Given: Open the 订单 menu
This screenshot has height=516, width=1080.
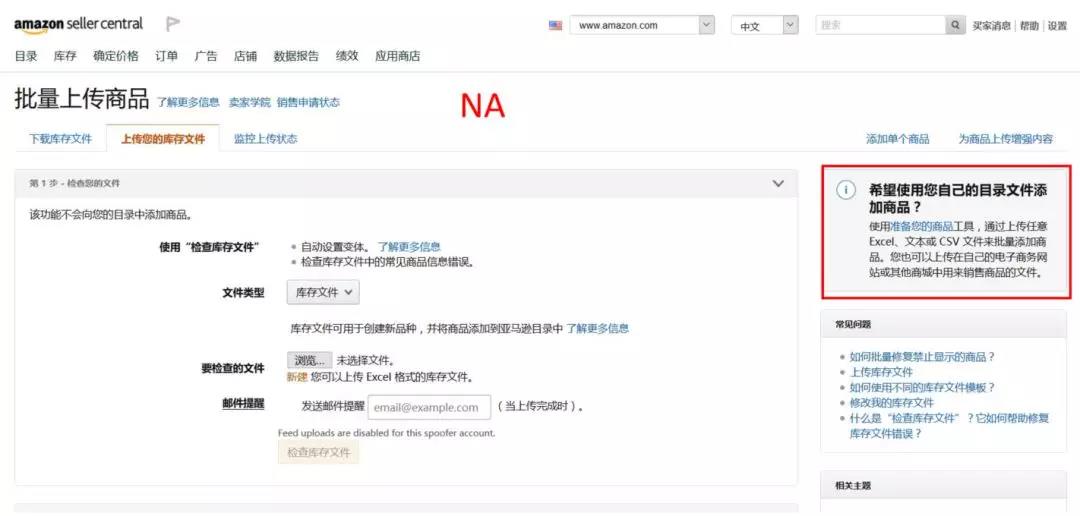Looking at the screenshot, I should pos(166,56).
